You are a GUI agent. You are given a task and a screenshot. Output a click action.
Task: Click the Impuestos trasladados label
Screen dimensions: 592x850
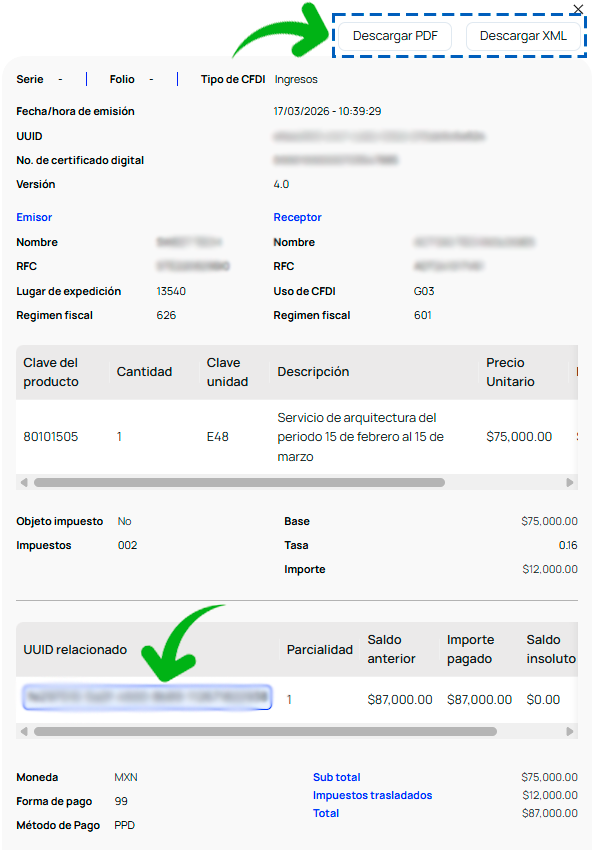coord(372,795)
